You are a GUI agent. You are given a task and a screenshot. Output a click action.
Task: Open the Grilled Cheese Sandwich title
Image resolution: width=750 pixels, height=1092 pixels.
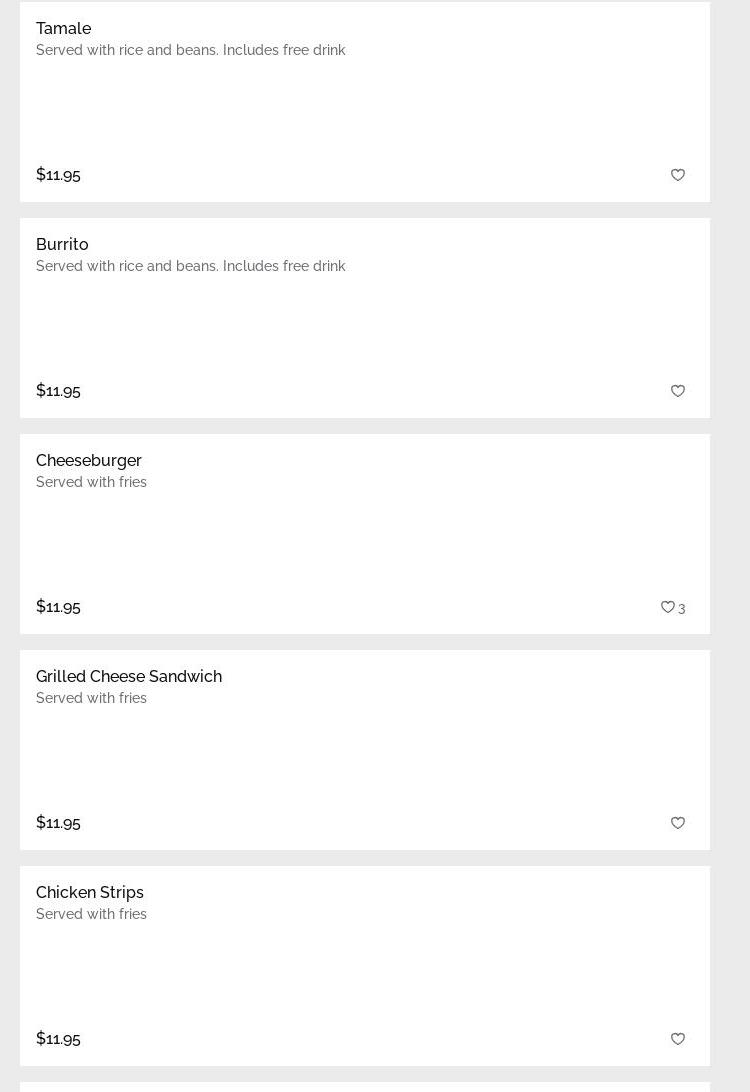[x=129, y=676]
